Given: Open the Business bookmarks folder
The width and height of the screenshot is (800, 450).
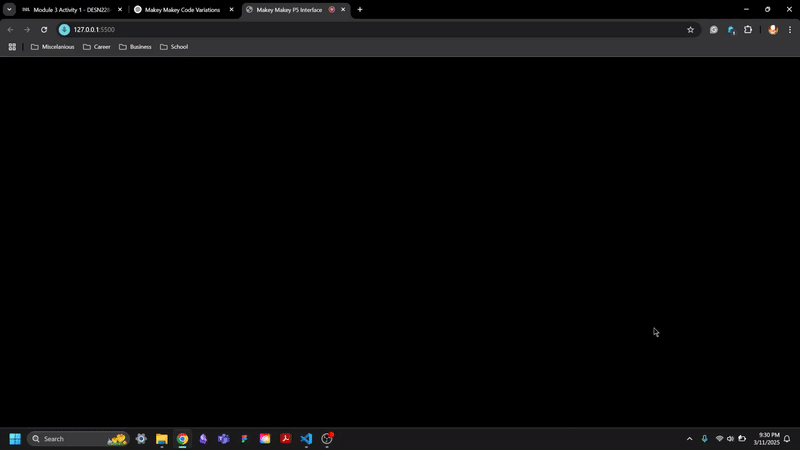Looking at the screenshot, I should [135, 47].
